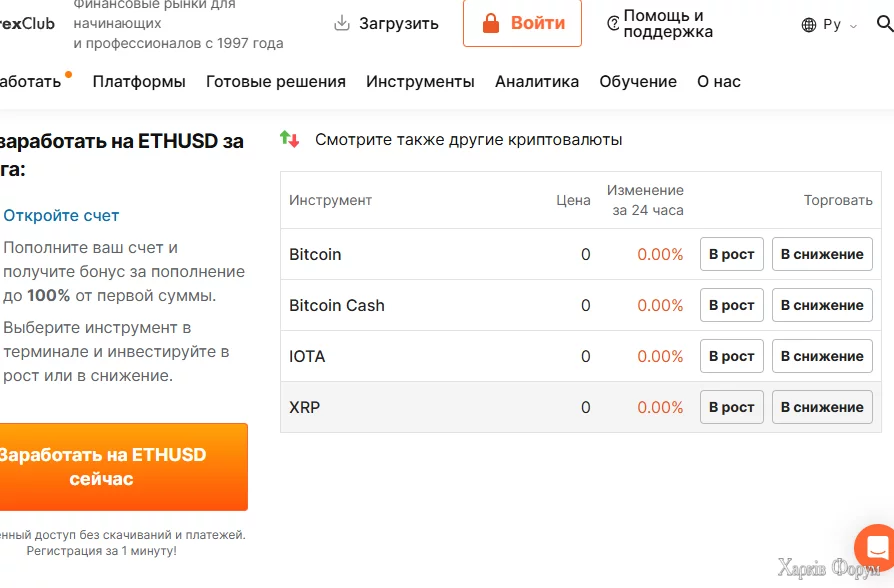
Task: Expand the Ру language dropdown
Action: (x=853, y=26)
